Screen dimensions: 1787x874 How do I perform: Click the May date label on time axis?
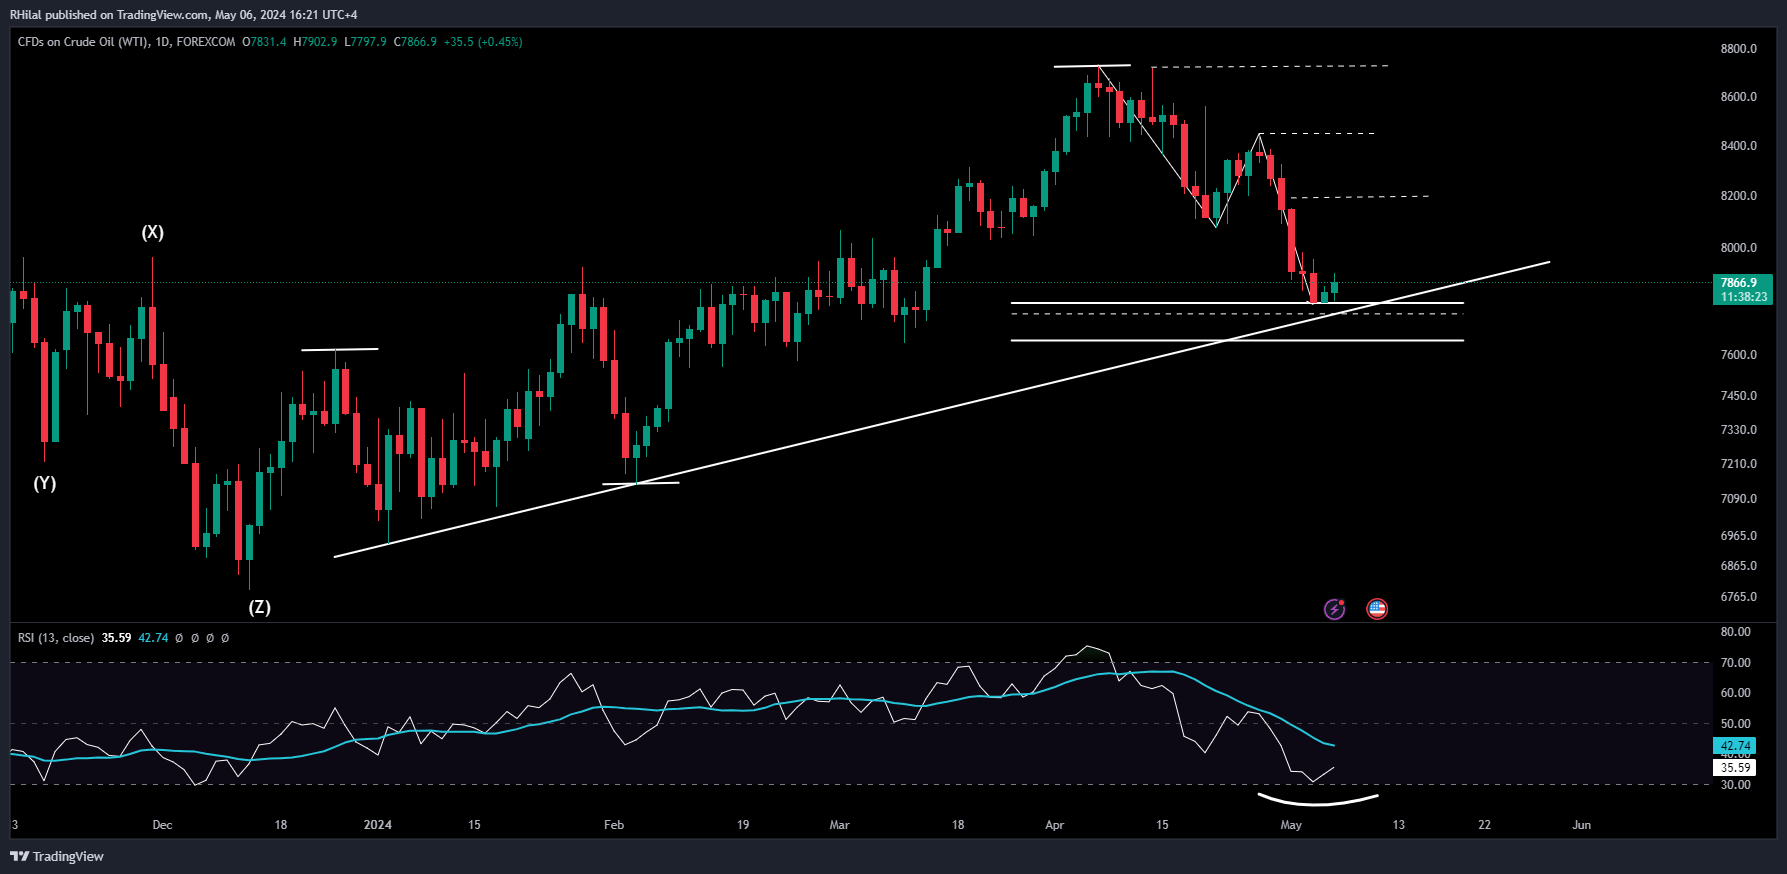[1291, 825]
